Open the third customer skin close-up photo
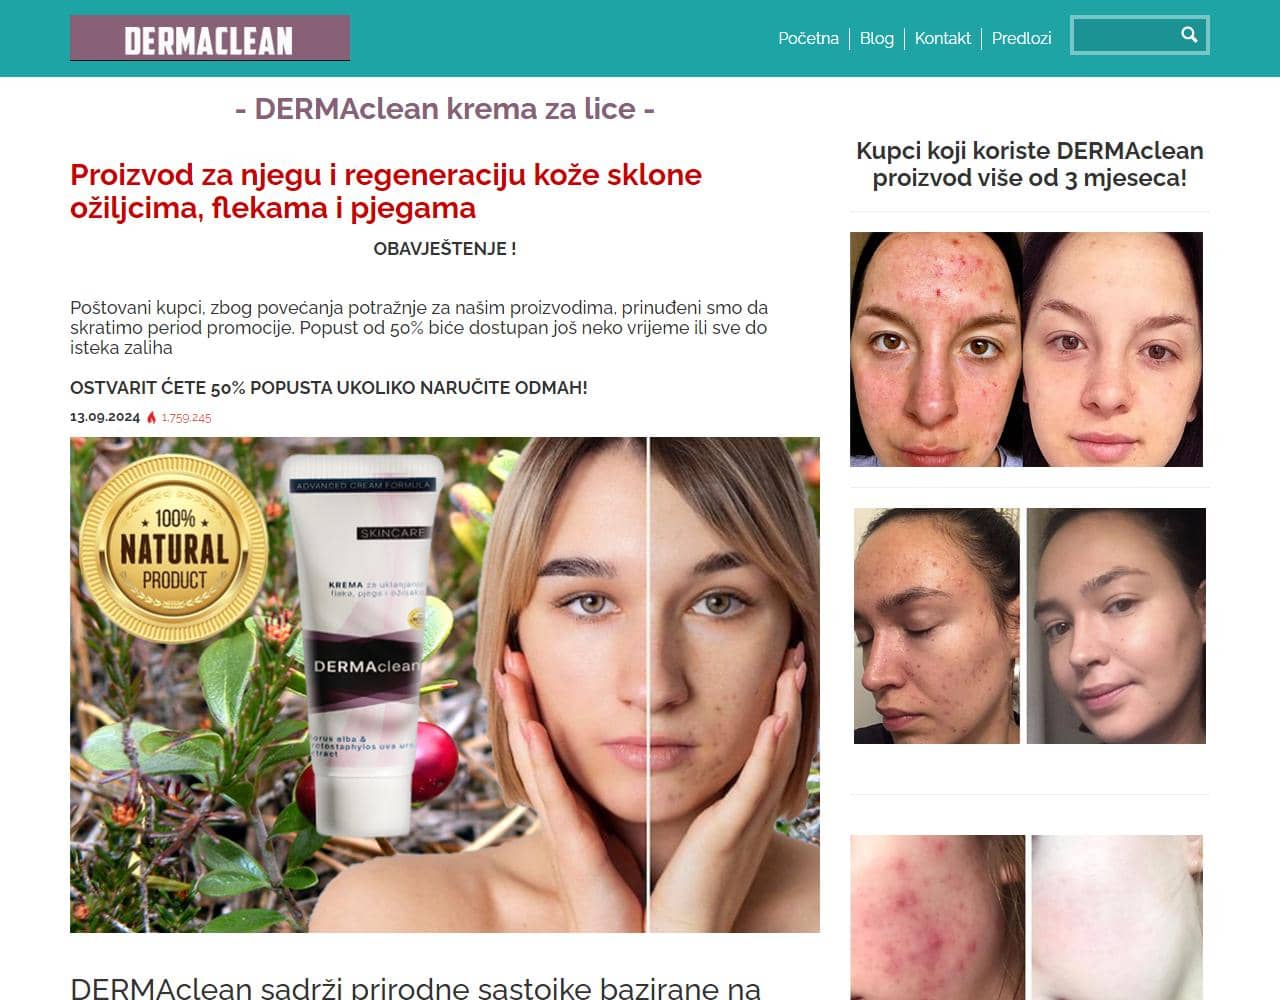 1026,917
